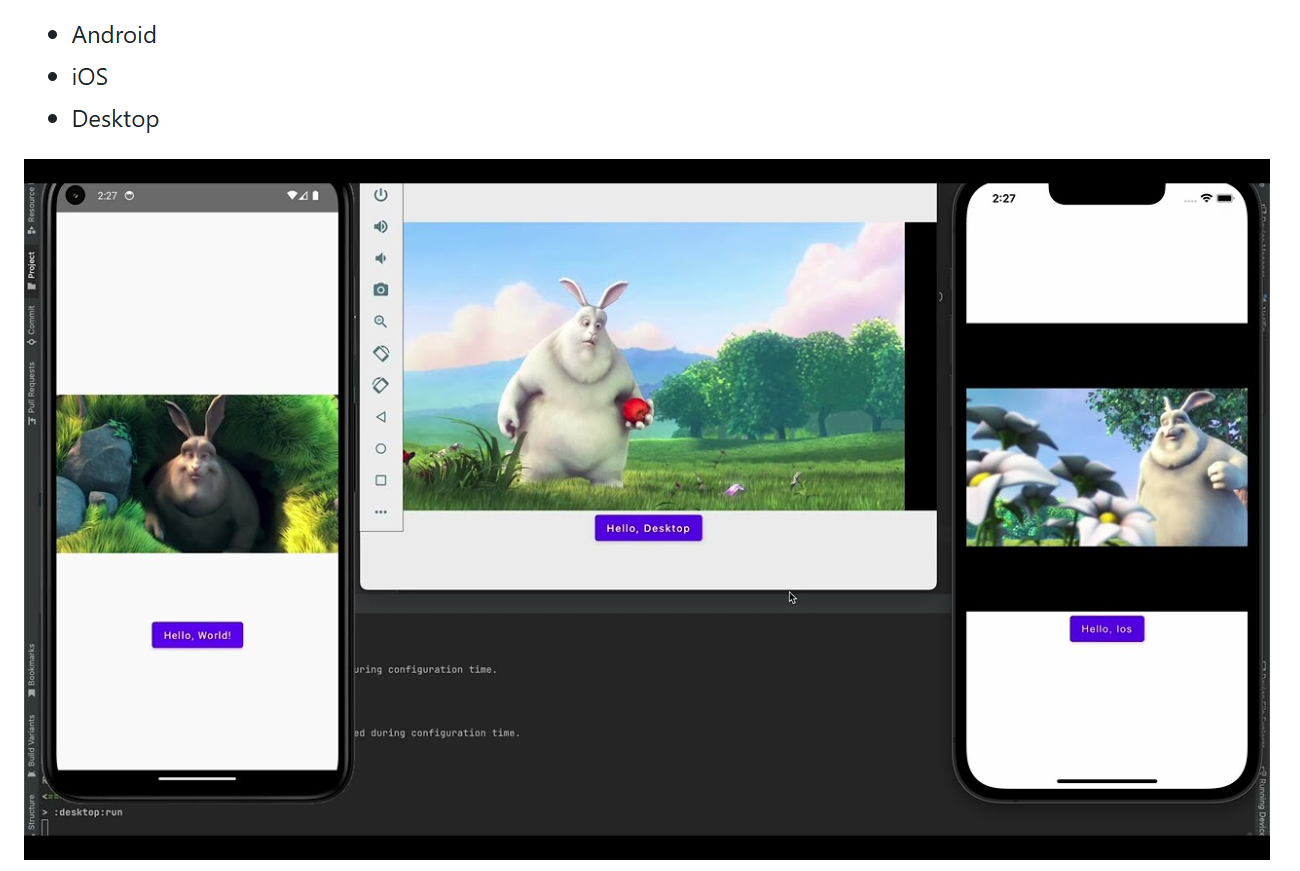Switch to the Commit tab

pyautogui.click(x=31, y=326)
